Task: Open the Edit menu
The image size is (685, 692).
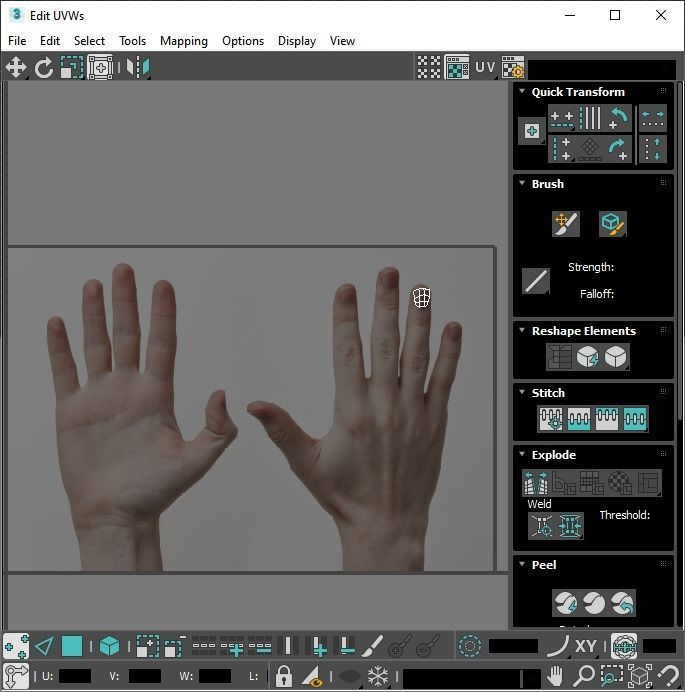Action: click(x=50, y=41)
